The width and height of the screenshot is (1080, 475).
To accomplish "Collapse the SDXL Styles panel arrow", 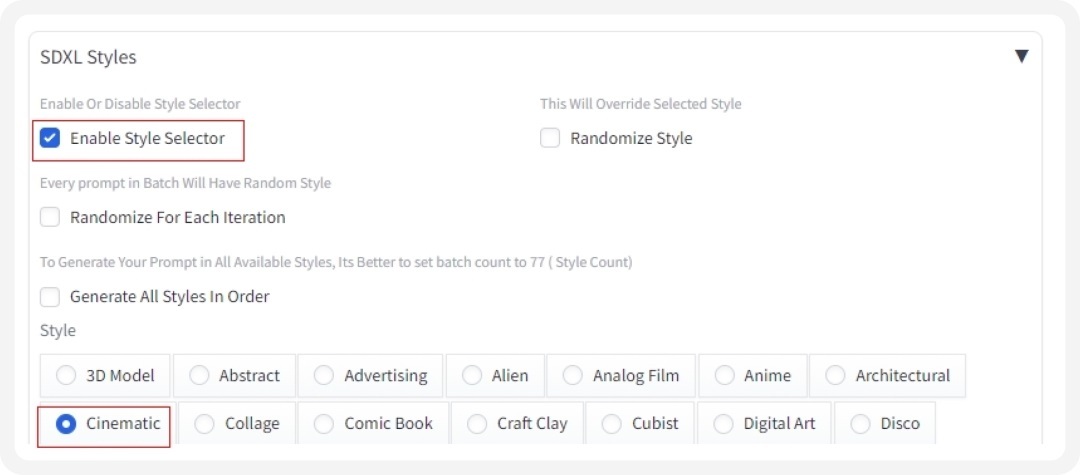I will tap(1021, 56).
